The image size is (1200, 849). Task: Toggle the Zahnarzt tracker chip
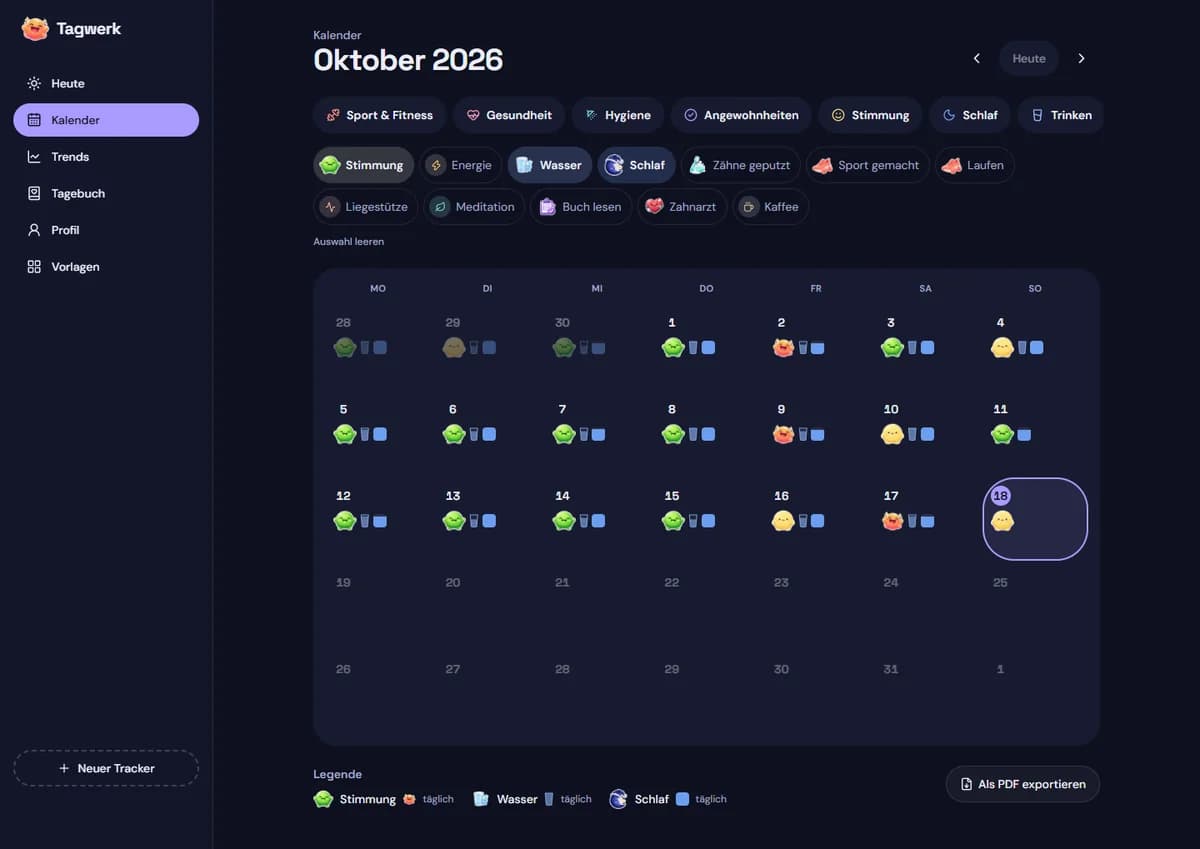click(682, 207)
